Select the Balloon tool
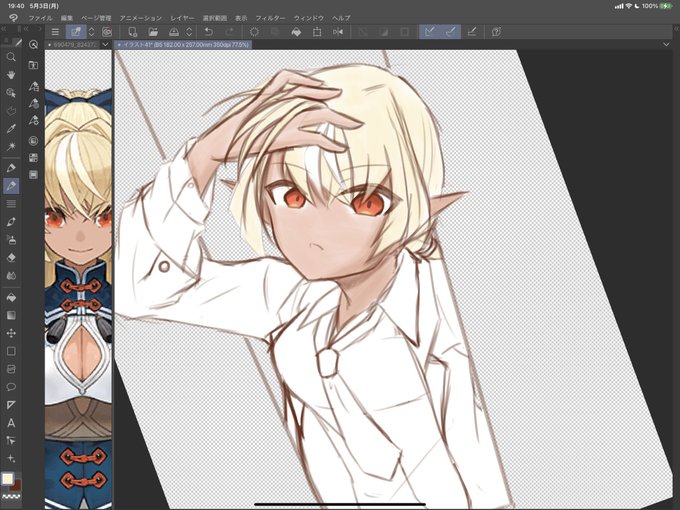 point(11,387)
